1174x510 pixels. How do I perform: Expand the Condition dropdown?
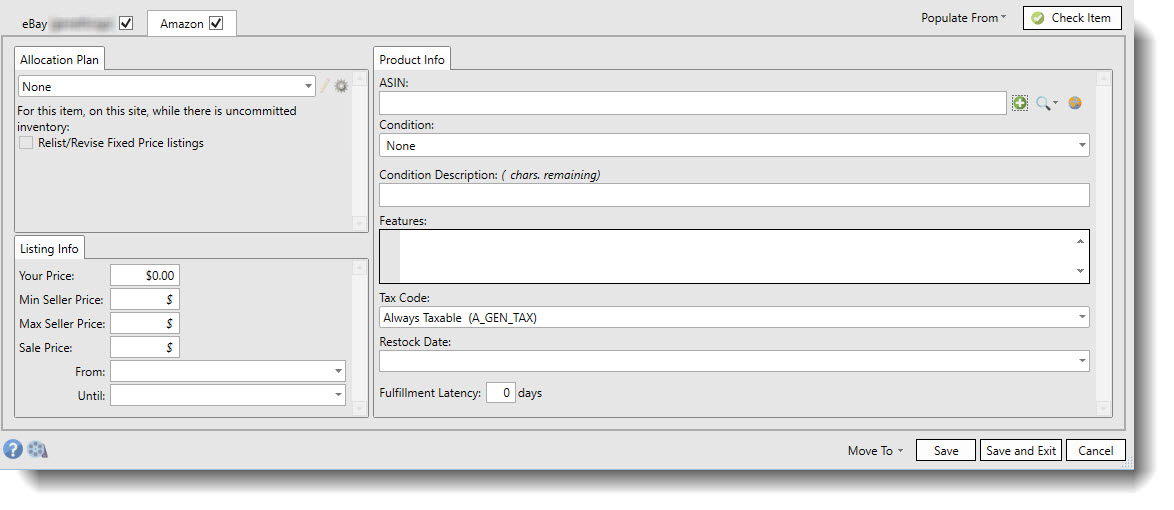click(1082, 146)
